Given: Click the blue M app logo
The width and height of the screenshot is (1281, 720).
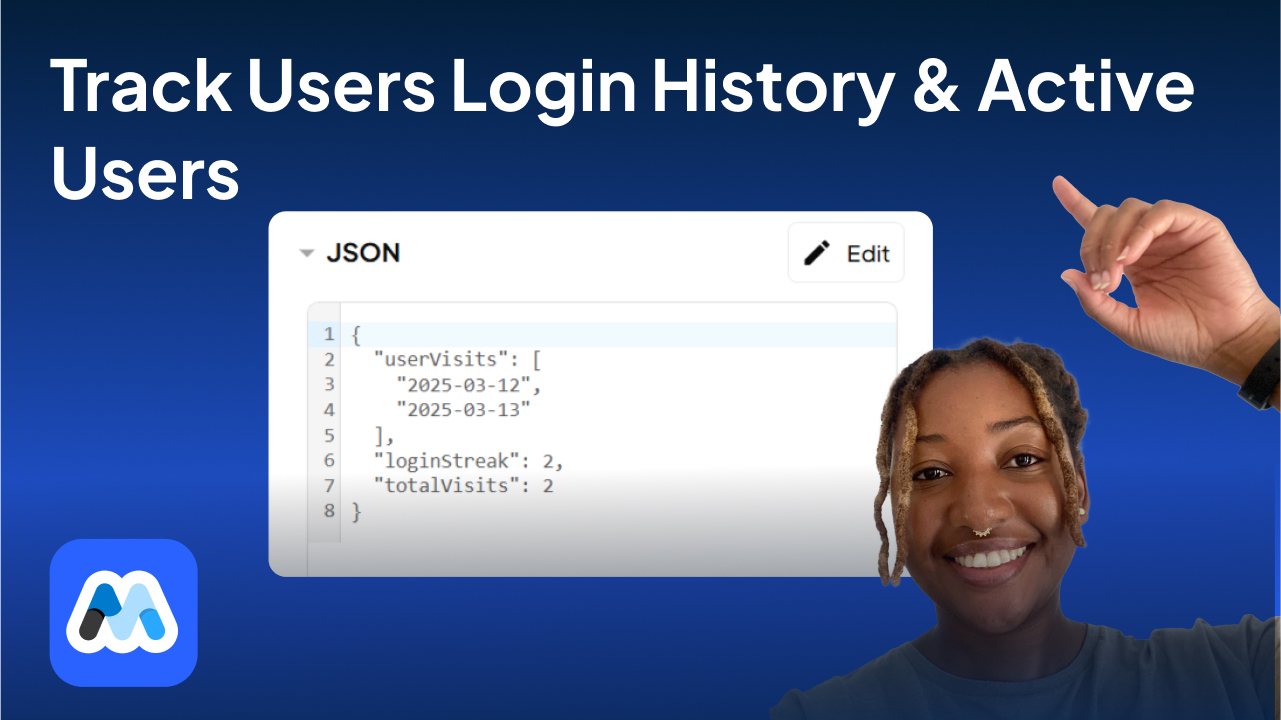Looking at the screenshot, I should (x=123, y=612).
